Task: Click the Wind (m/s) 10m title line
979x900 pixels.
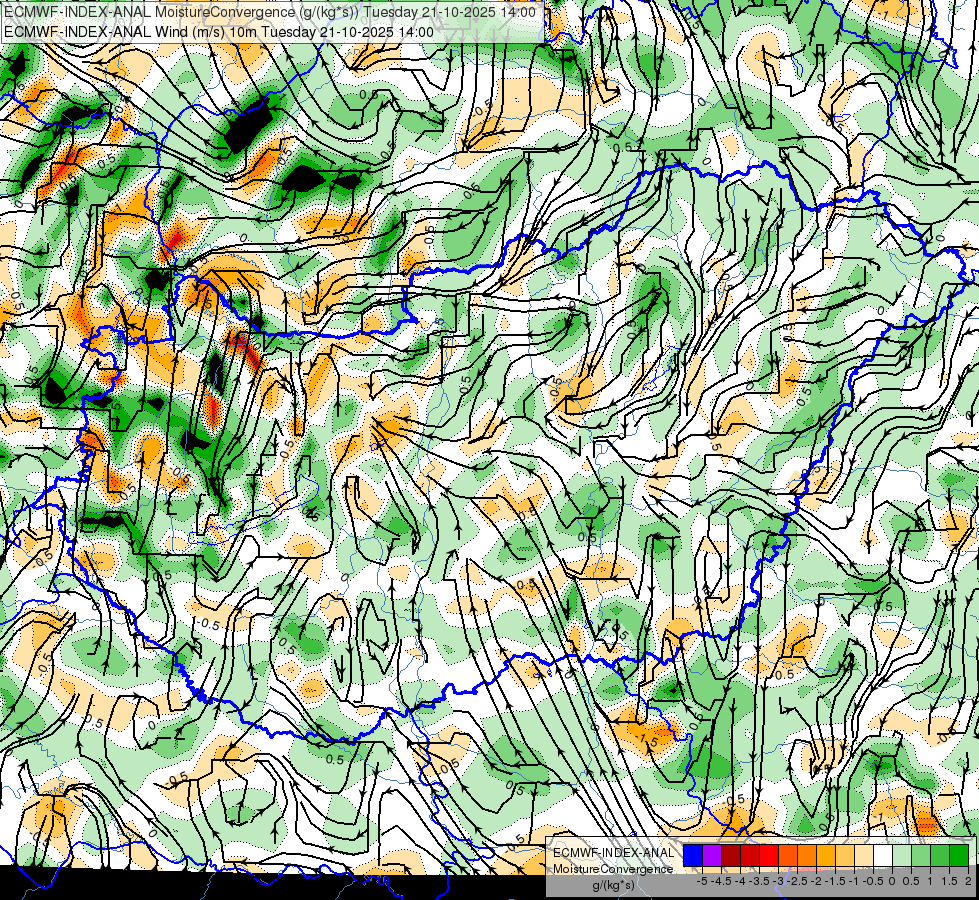Action: point(219,31)
